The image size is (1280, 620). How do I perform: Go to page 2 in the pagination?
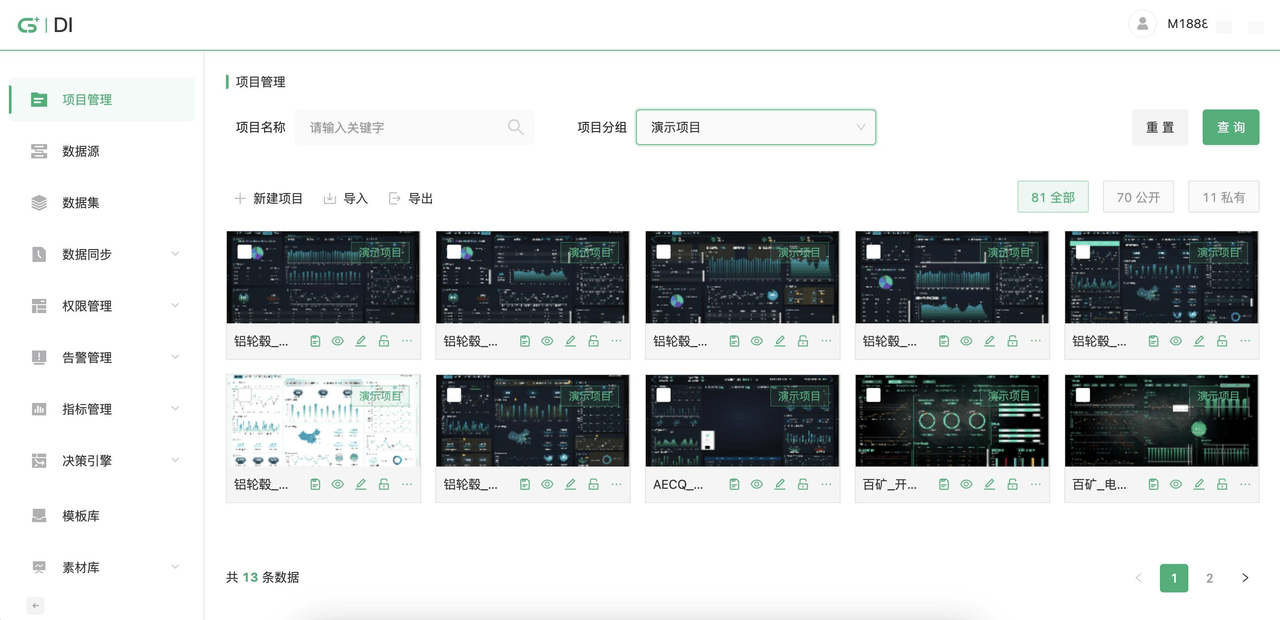(1209, 578)
